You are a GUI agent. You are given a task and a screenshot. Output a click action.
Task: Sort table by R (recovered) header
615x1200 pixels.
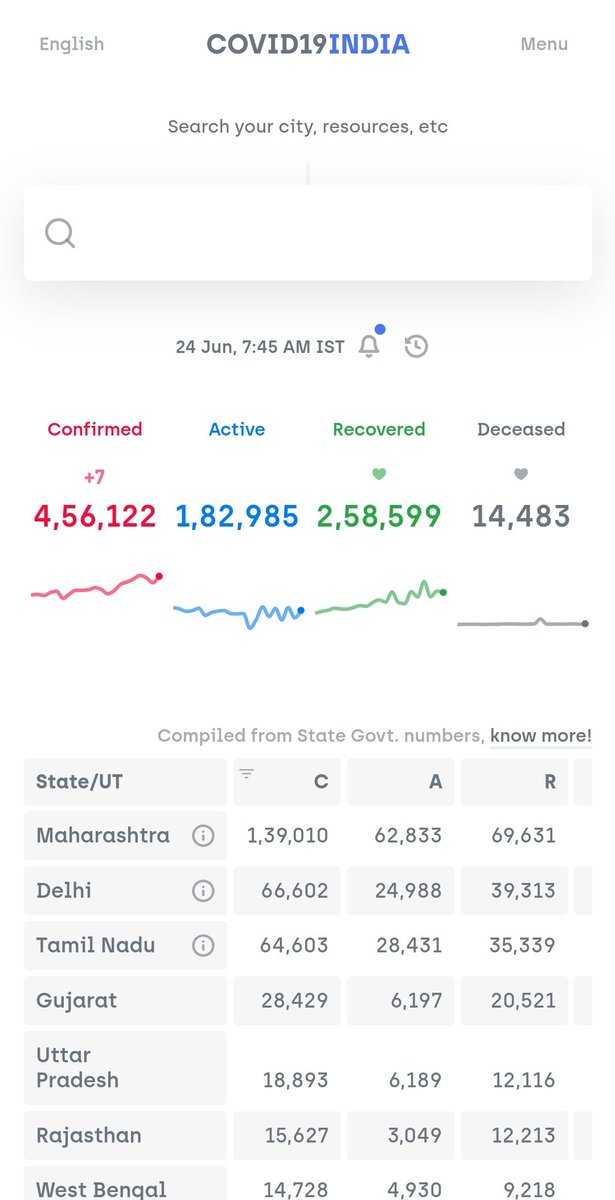515,782
